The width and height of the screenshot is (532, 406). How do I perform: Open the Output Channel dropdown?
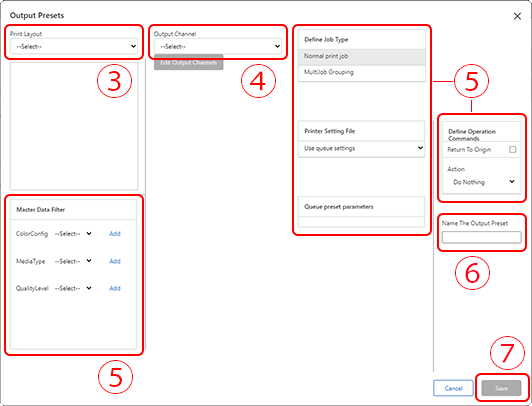coord(217,46)
